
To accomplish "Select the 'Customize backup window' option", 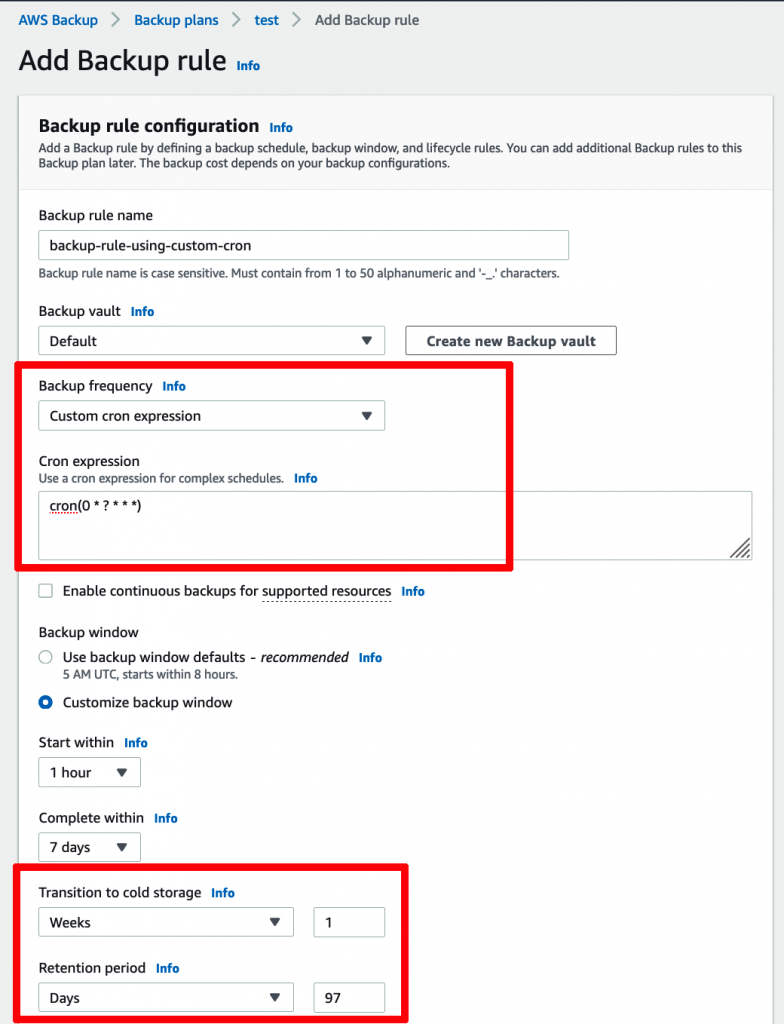I will click(45, 702).
